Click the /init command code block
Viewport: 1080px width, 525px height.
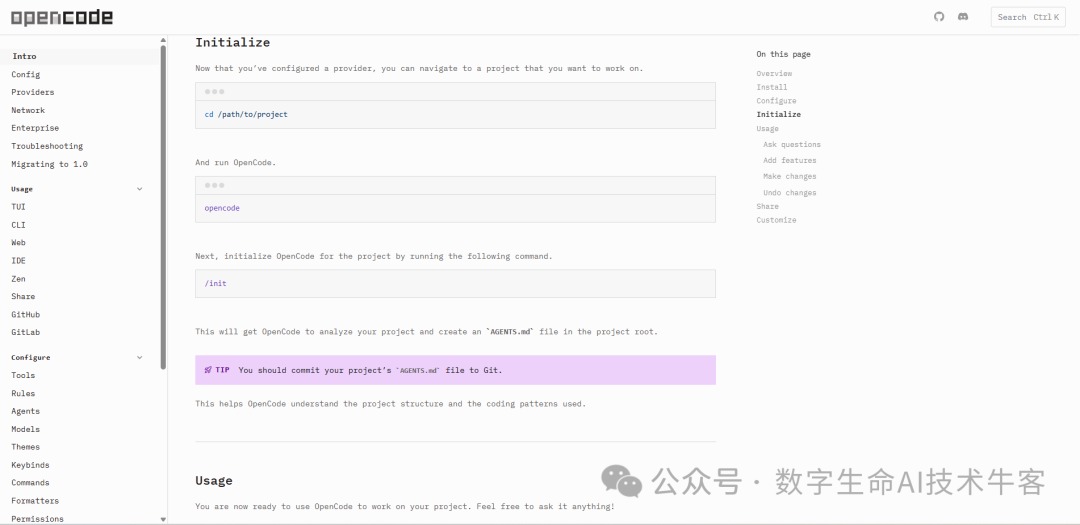click(x=455, y=283)
